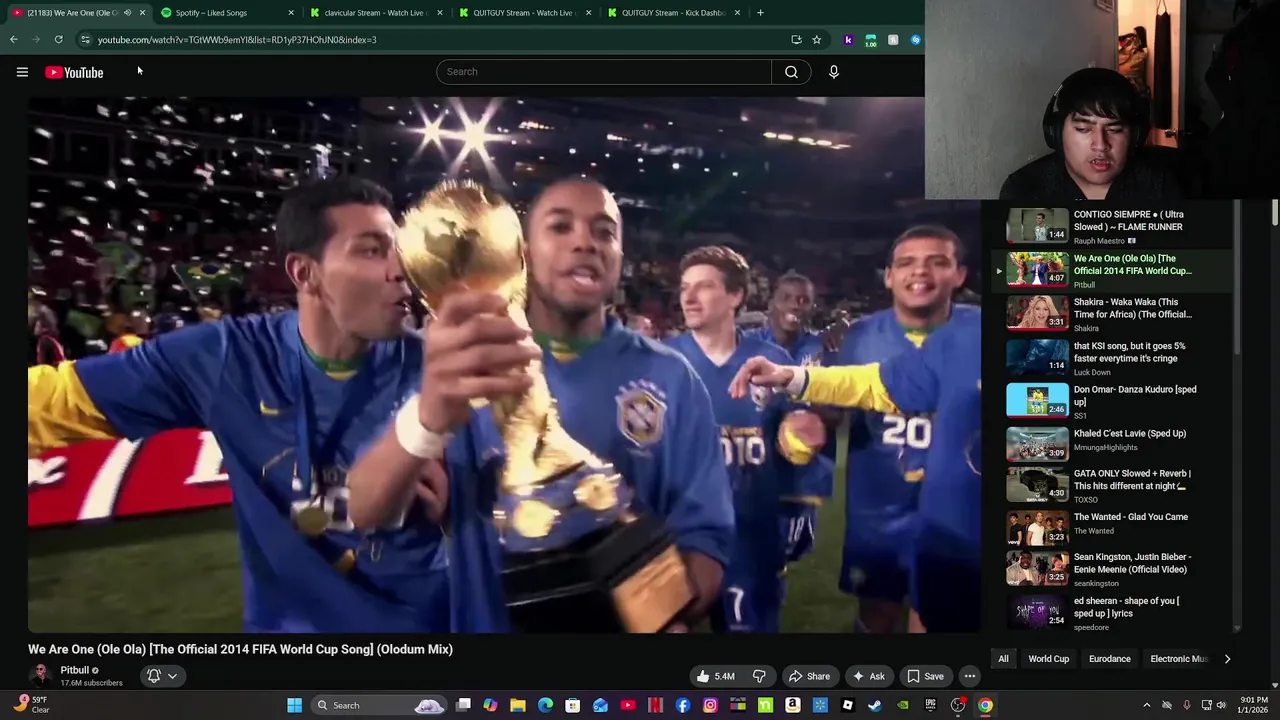Screen dimensions: 1280x720
Task: Open the purple K browser extension
Action: coord(848,40)
